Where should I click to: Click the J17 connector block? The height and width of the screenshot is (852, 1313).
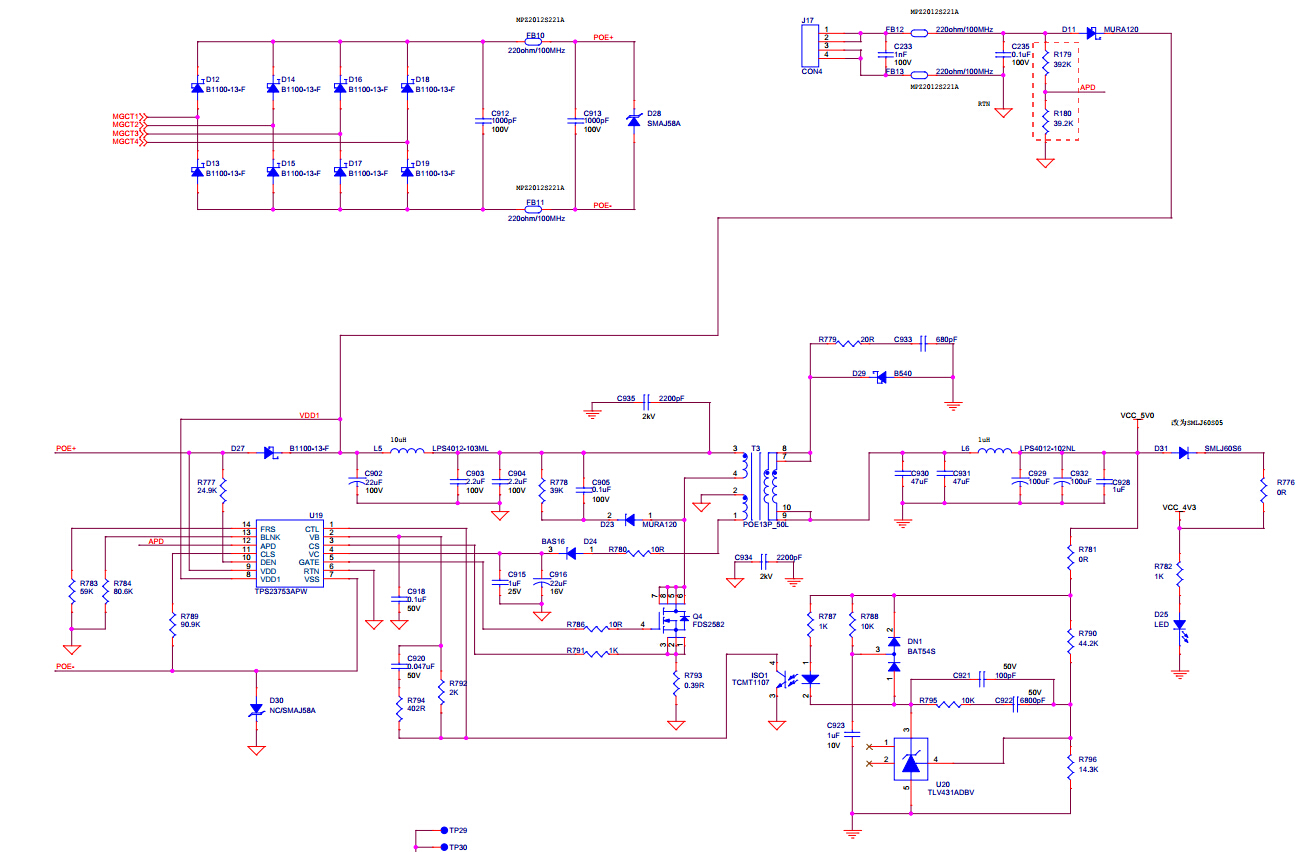pos(810,47)
